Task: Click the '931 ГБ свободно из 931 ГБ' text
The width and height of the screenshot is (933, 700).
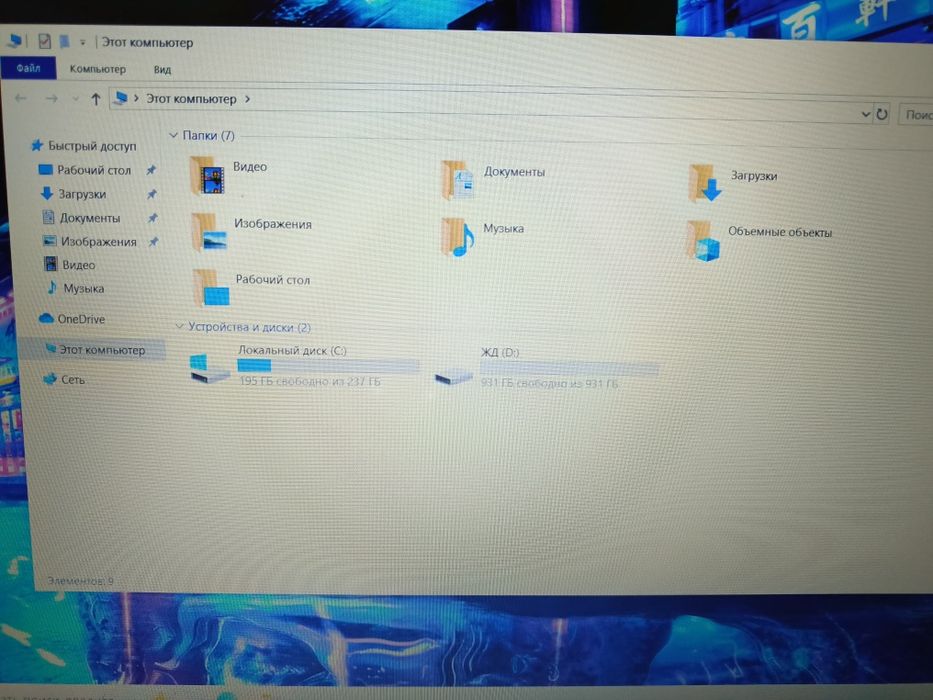Action: (549, 383)
